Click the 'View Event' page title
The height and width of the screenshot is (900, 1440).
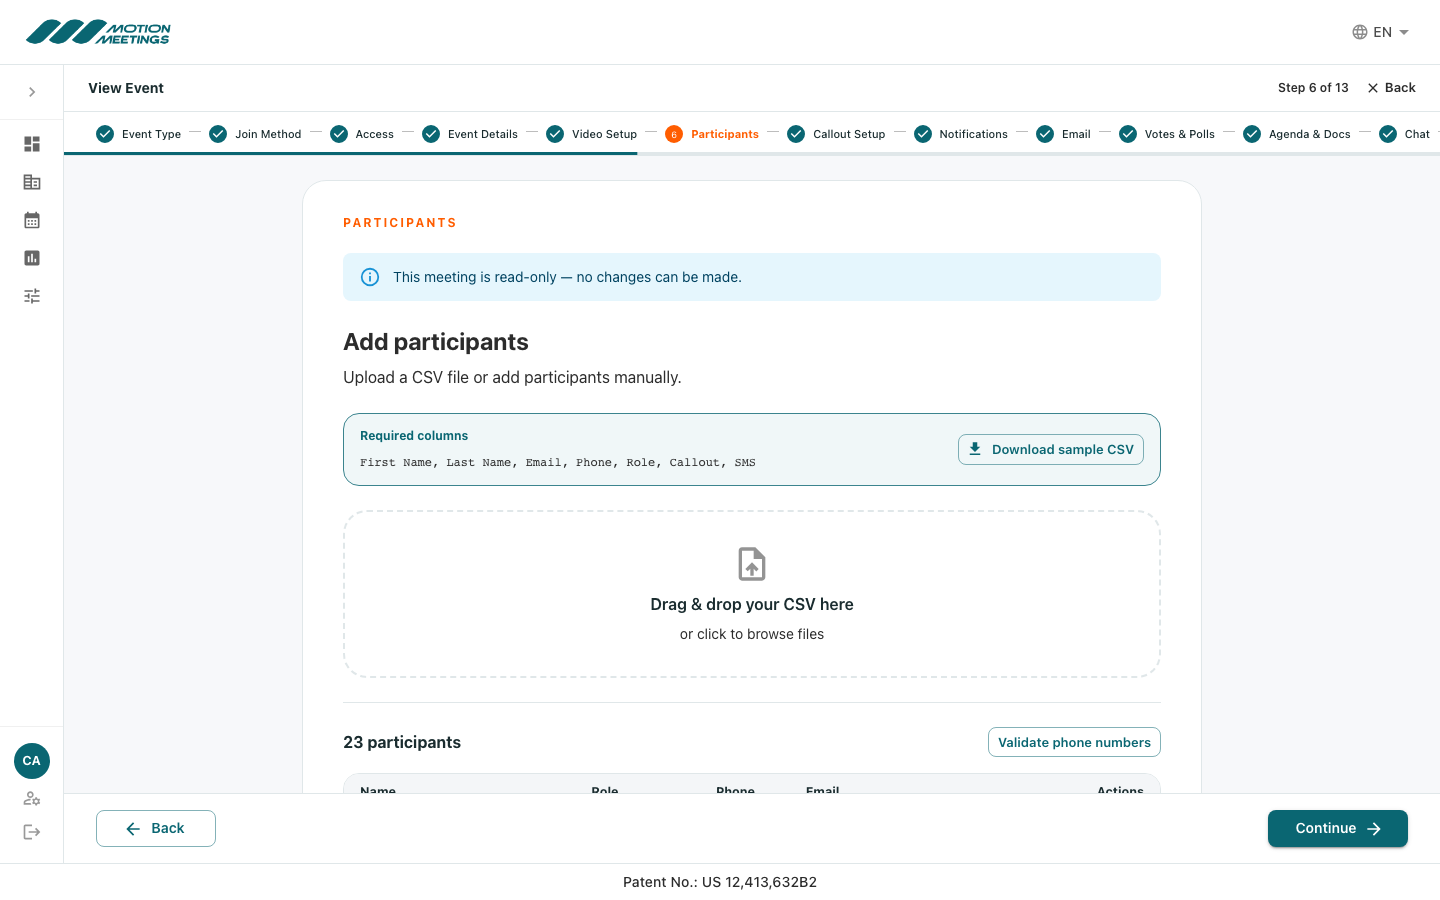coord(126,88)
